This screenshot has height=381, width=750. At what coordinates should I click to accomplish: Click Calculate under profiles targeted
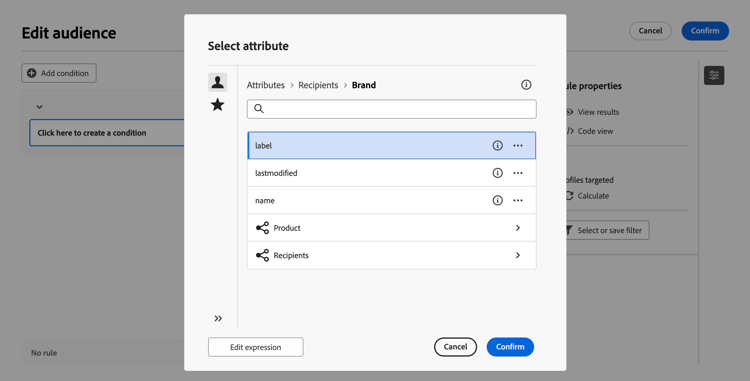tap(593, 196)
